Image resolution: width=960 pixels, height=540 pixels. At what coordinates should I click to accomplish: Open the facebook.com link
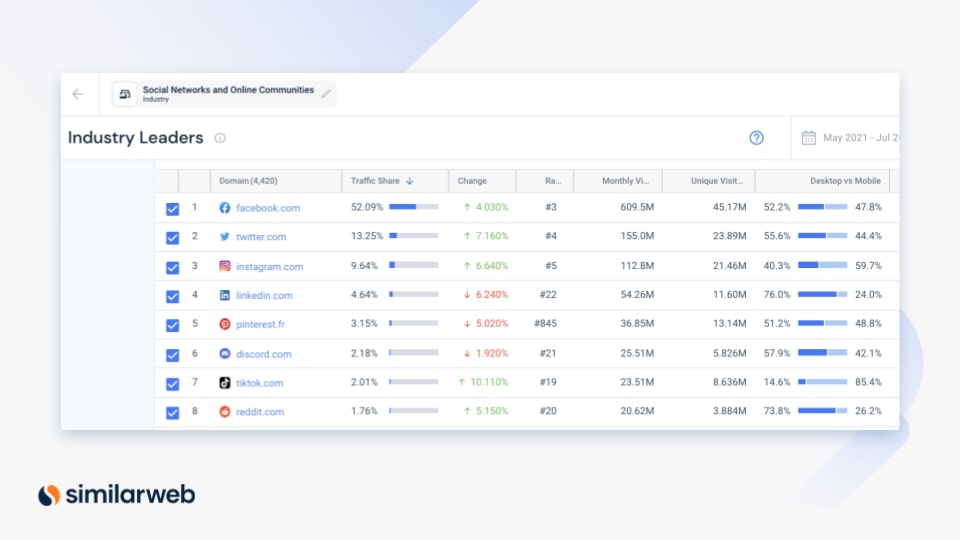(x=268, y=208)
